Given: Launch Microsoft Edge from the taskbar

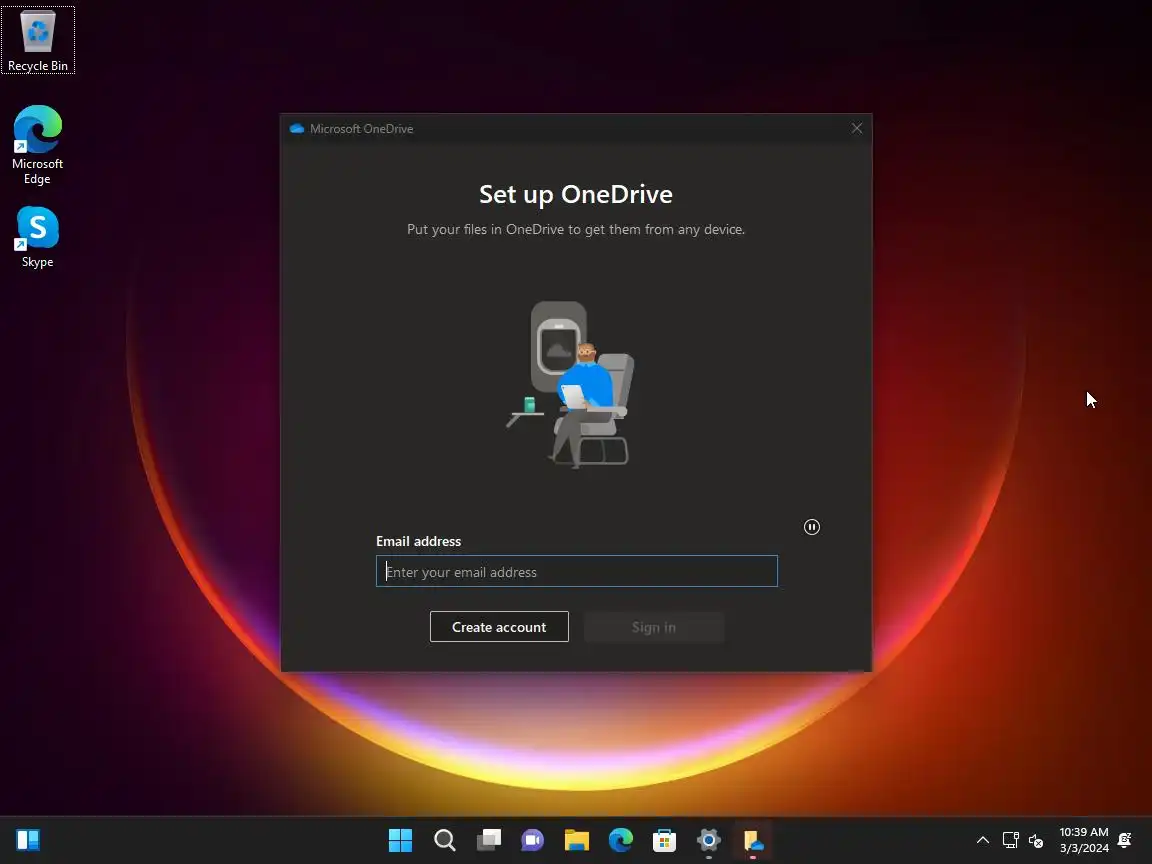Looking at the screenshot, I should pos(621,840).
